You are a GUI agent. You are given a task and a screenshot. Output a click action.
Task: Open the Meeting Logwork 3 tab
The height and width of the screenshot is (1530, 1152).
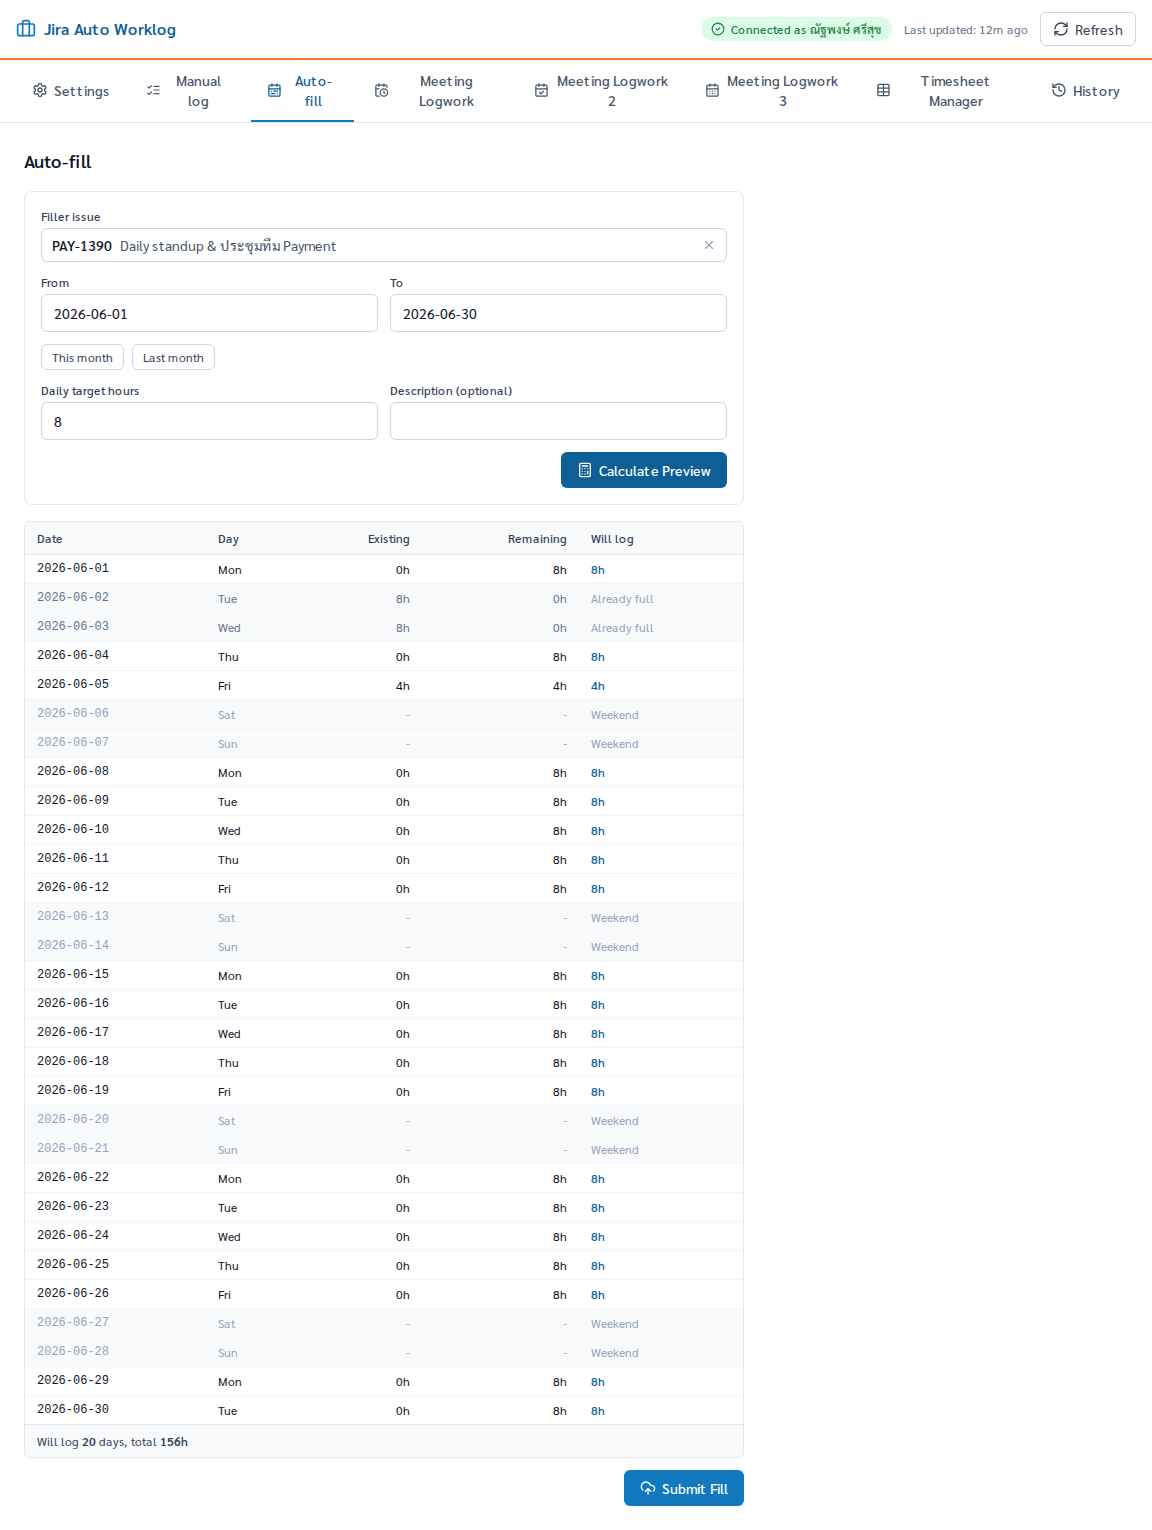(x=771, y=91)
